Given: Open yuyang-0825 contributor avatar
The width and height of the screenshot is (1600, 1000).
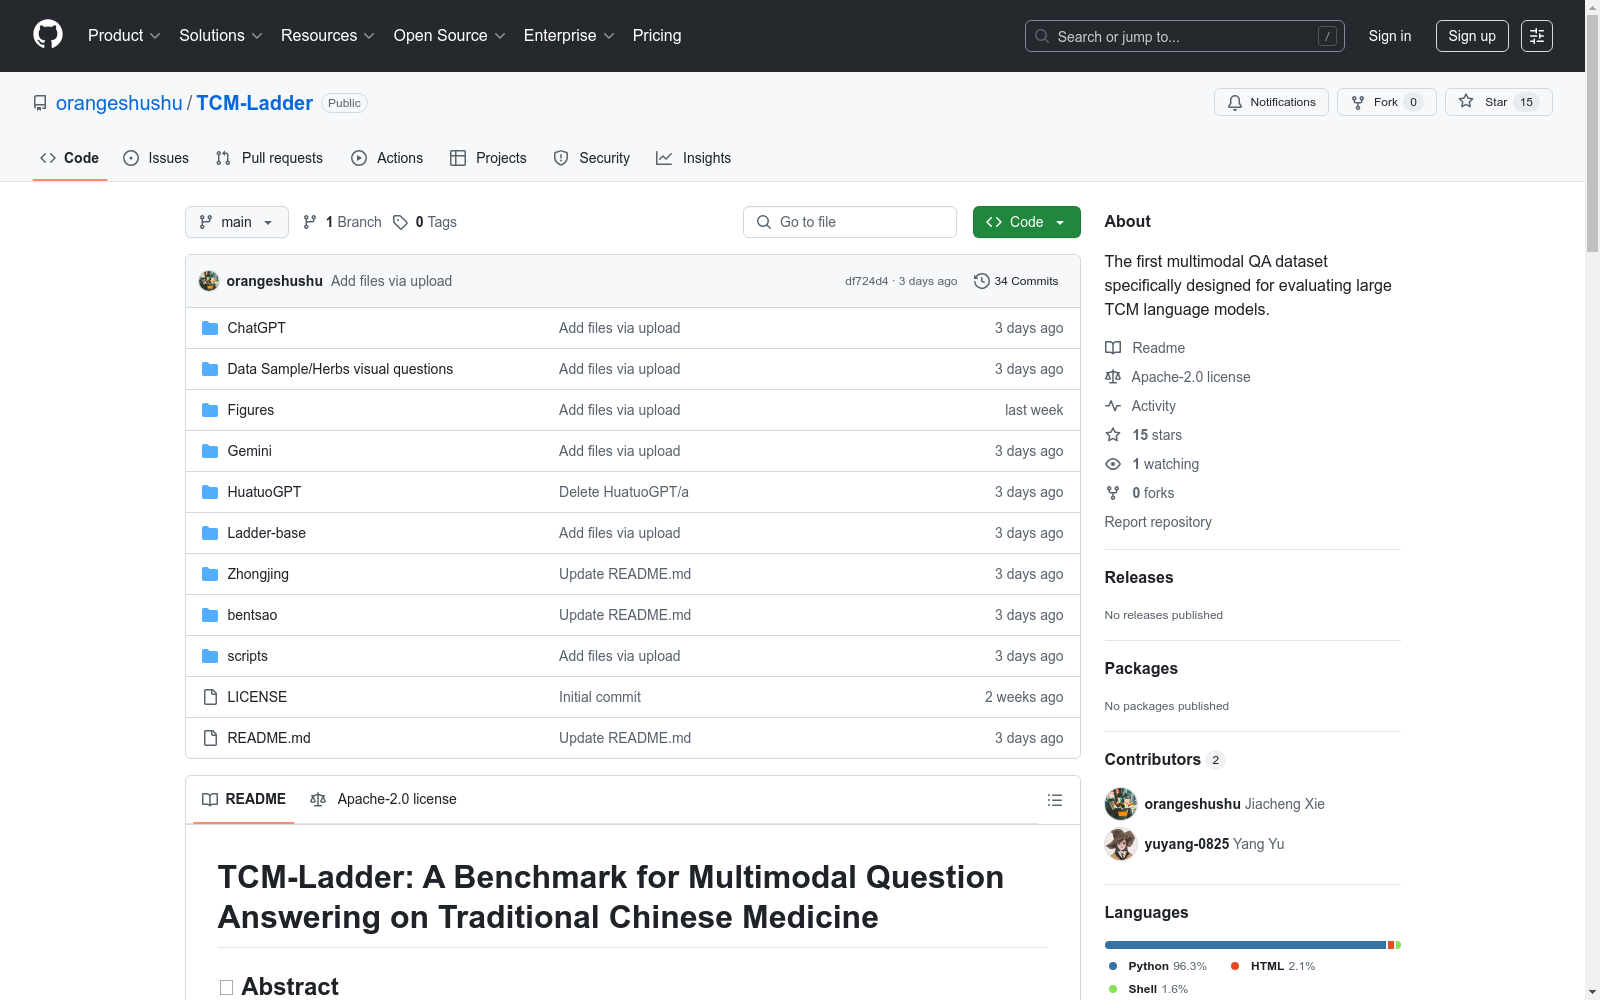Looking at the screenshot, I should (x=1121, y=844).
